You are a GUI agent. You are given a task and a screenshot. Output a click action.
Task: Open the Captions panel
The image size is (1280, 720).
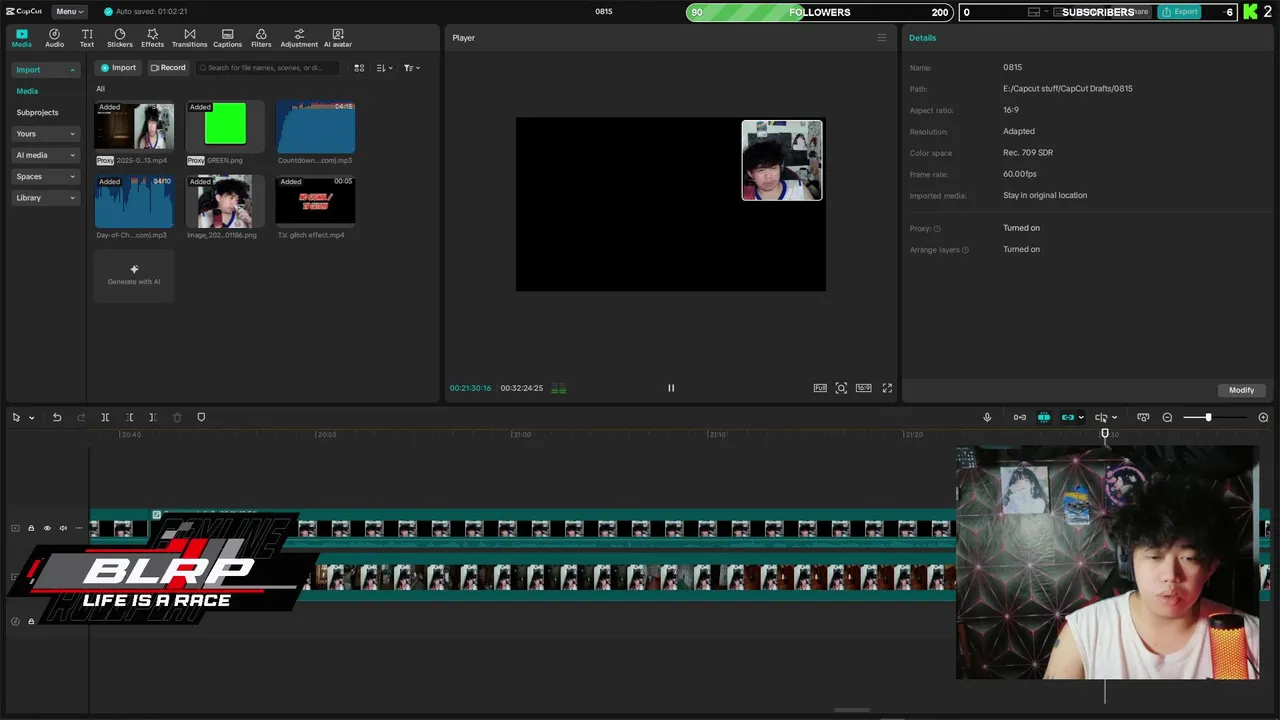click(x=227, y=38)
